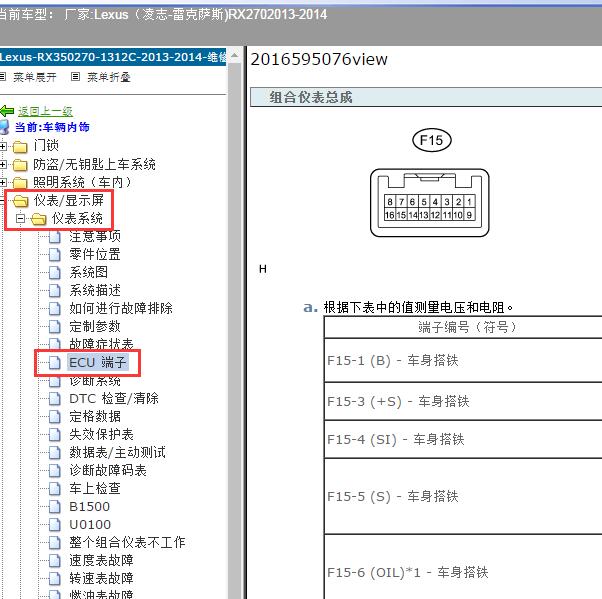Click the page icon beside U0100

pos(55,525)
